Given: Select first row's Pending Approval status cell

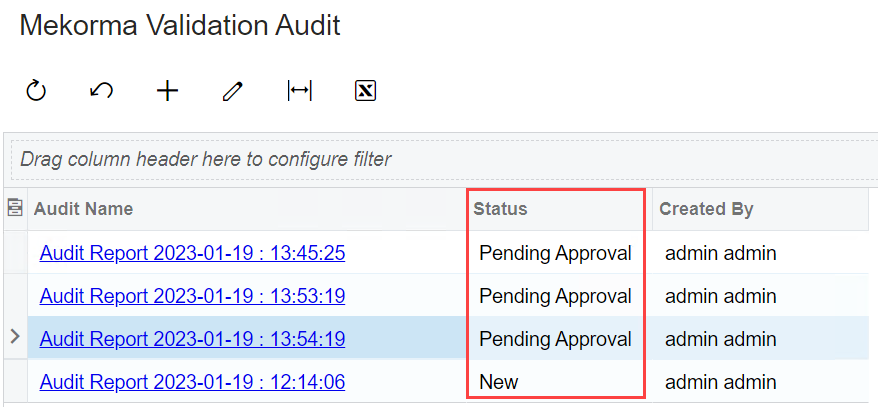Looking at the screenshot, I should 555,253.
